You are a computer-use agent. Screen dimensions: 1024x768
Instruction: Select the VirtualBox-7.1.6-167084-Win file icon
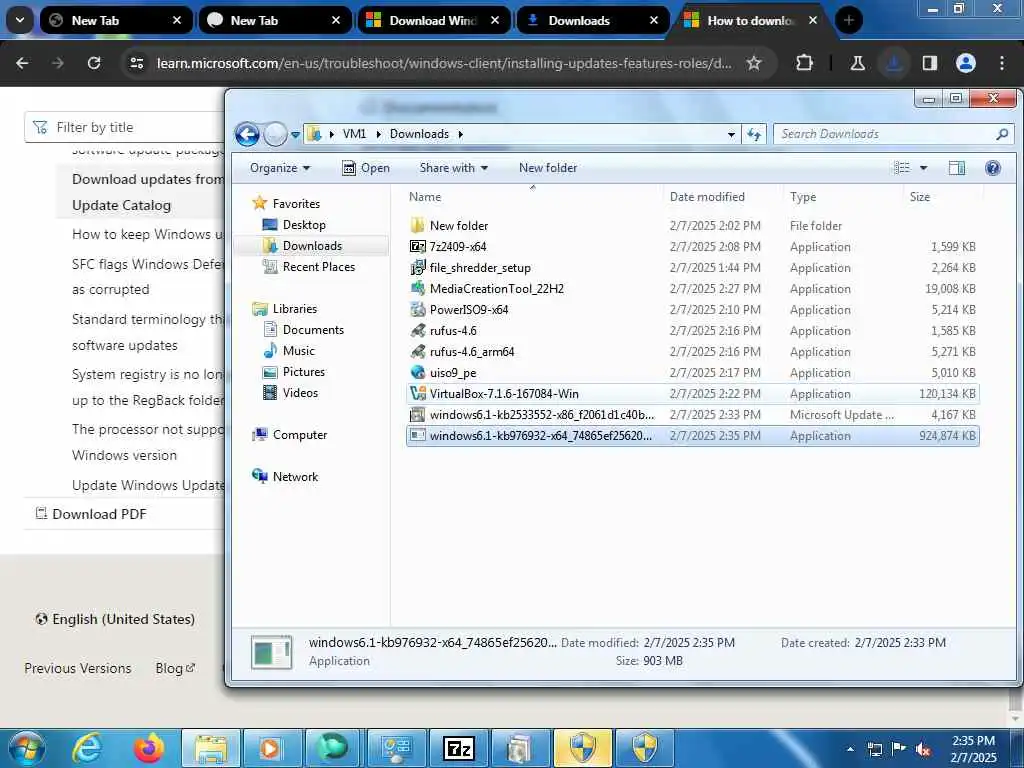pos(417,394)
